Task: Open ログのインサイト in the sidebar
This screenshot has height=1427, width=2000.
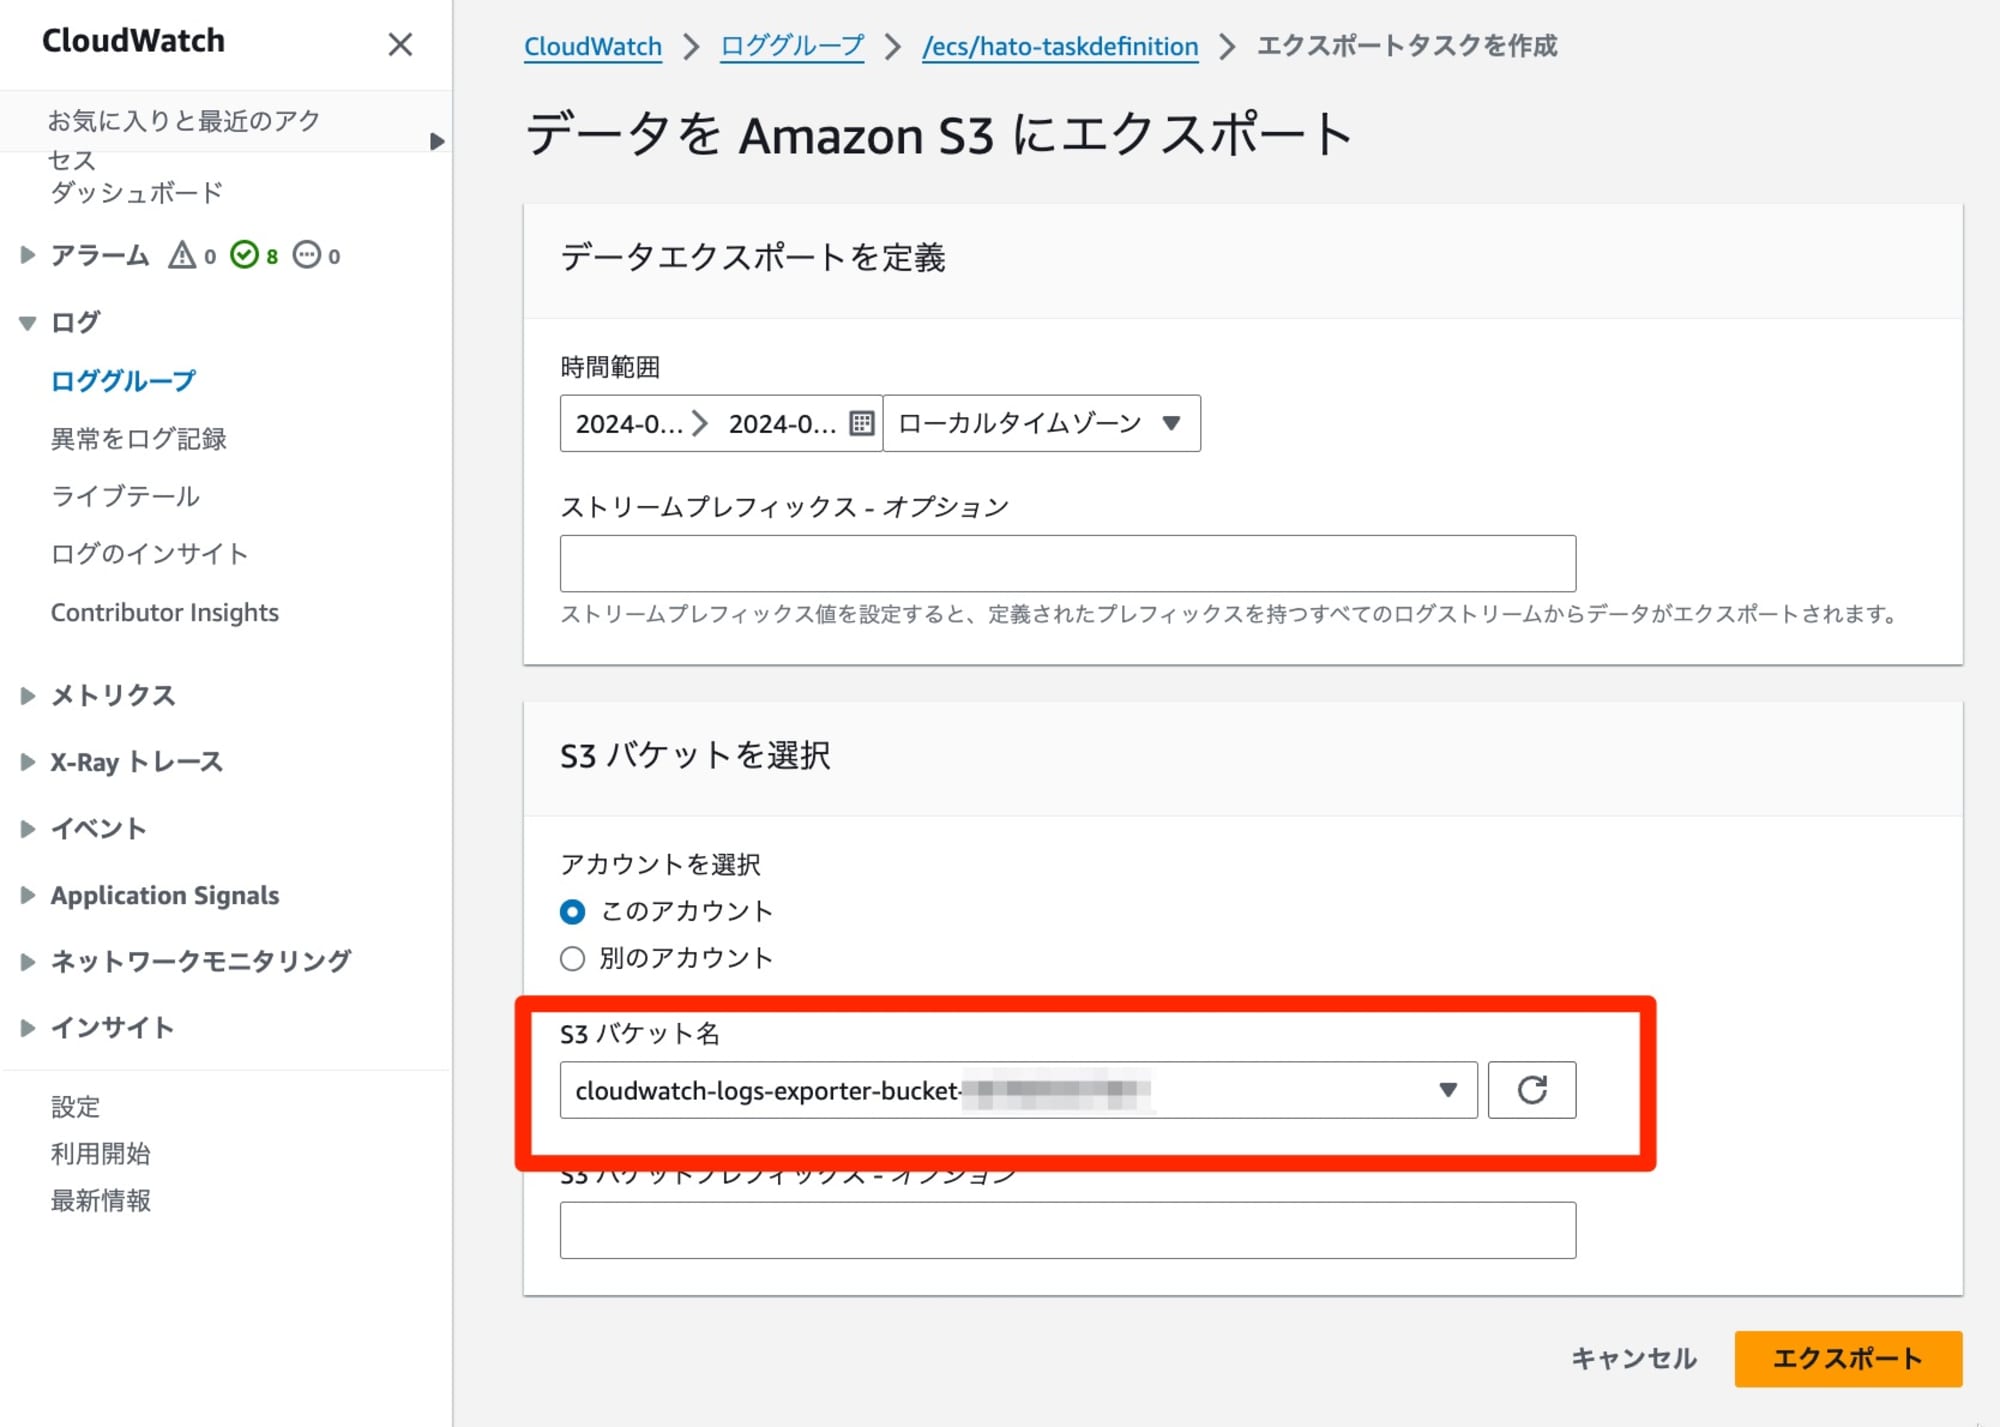Action: click(149, 554)
